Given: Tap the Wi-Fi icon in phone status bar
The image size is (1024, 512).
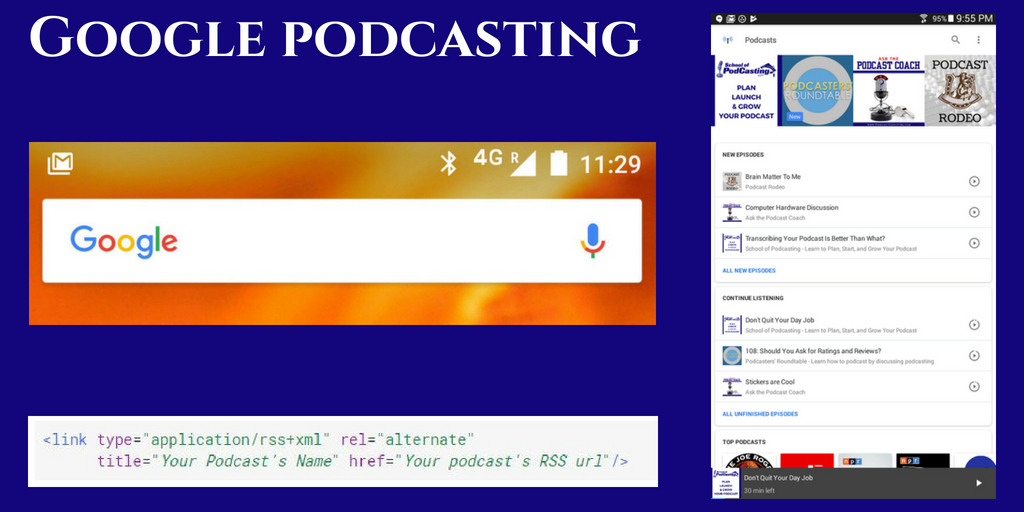Looking at the screenshot, I should click(923, 19).
